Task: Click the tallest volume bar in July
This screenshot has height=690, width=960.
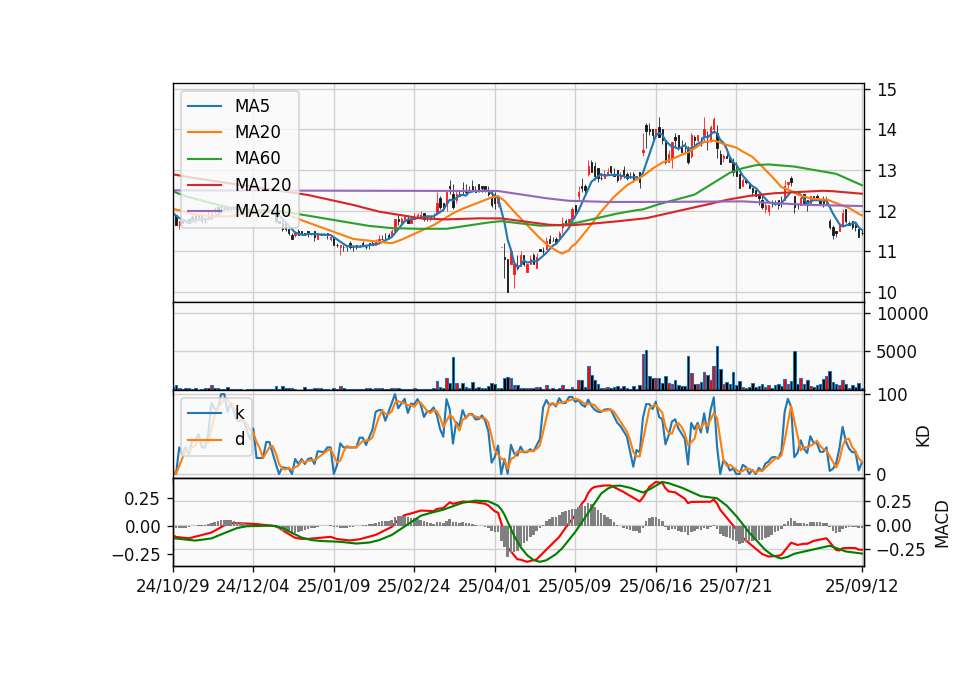Action: pyautogui.click(x=718, y=368)
